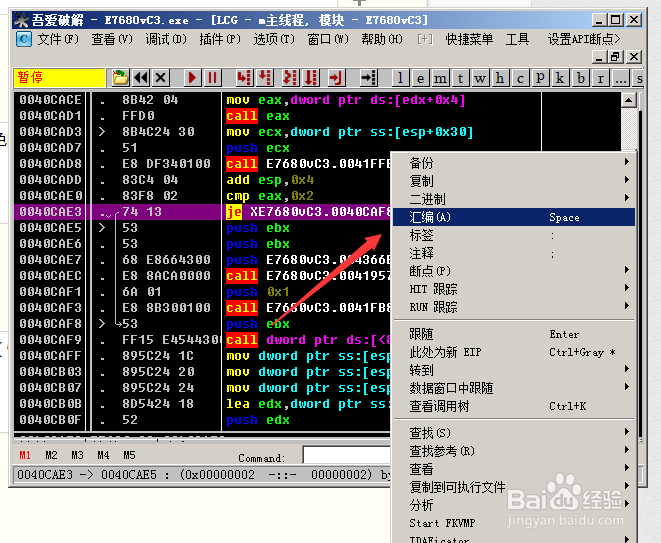
Task: Choose 跟随 context menu entry
Action: (x=514, y=334)
